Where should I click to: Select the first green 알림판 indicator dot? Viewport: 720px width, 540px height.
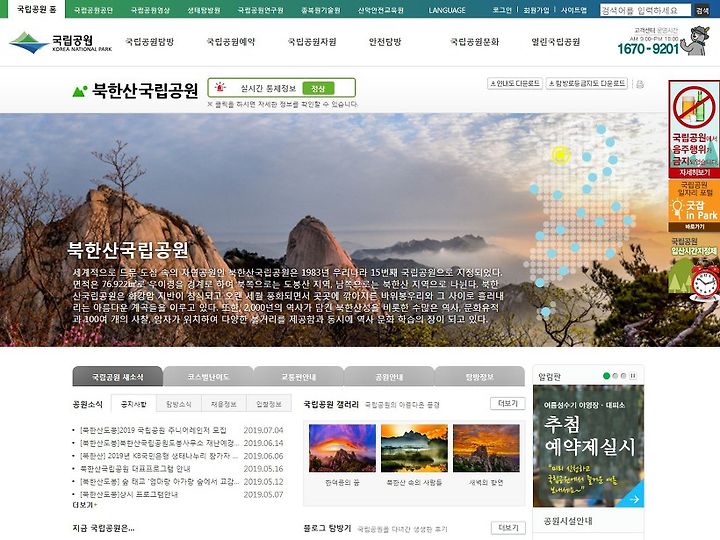click(x=606, y=376)
